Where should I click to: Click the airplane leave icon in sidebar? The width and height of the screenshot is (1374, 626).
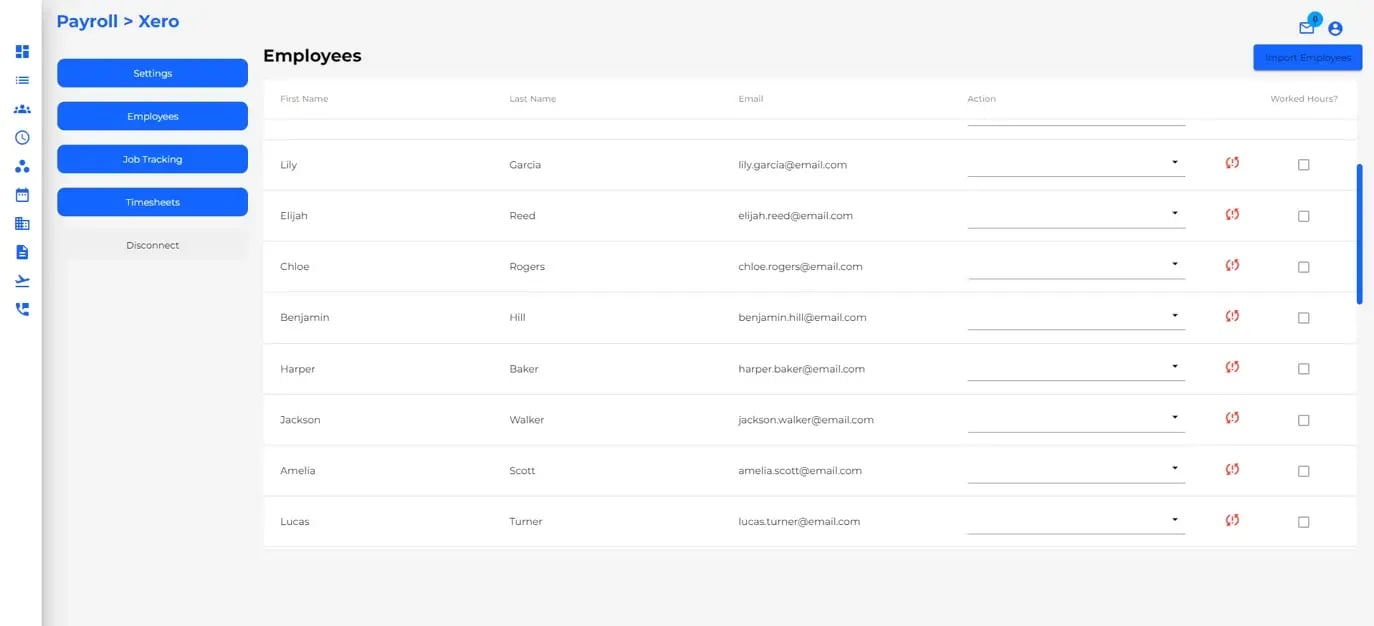click(x=22, y=281)
